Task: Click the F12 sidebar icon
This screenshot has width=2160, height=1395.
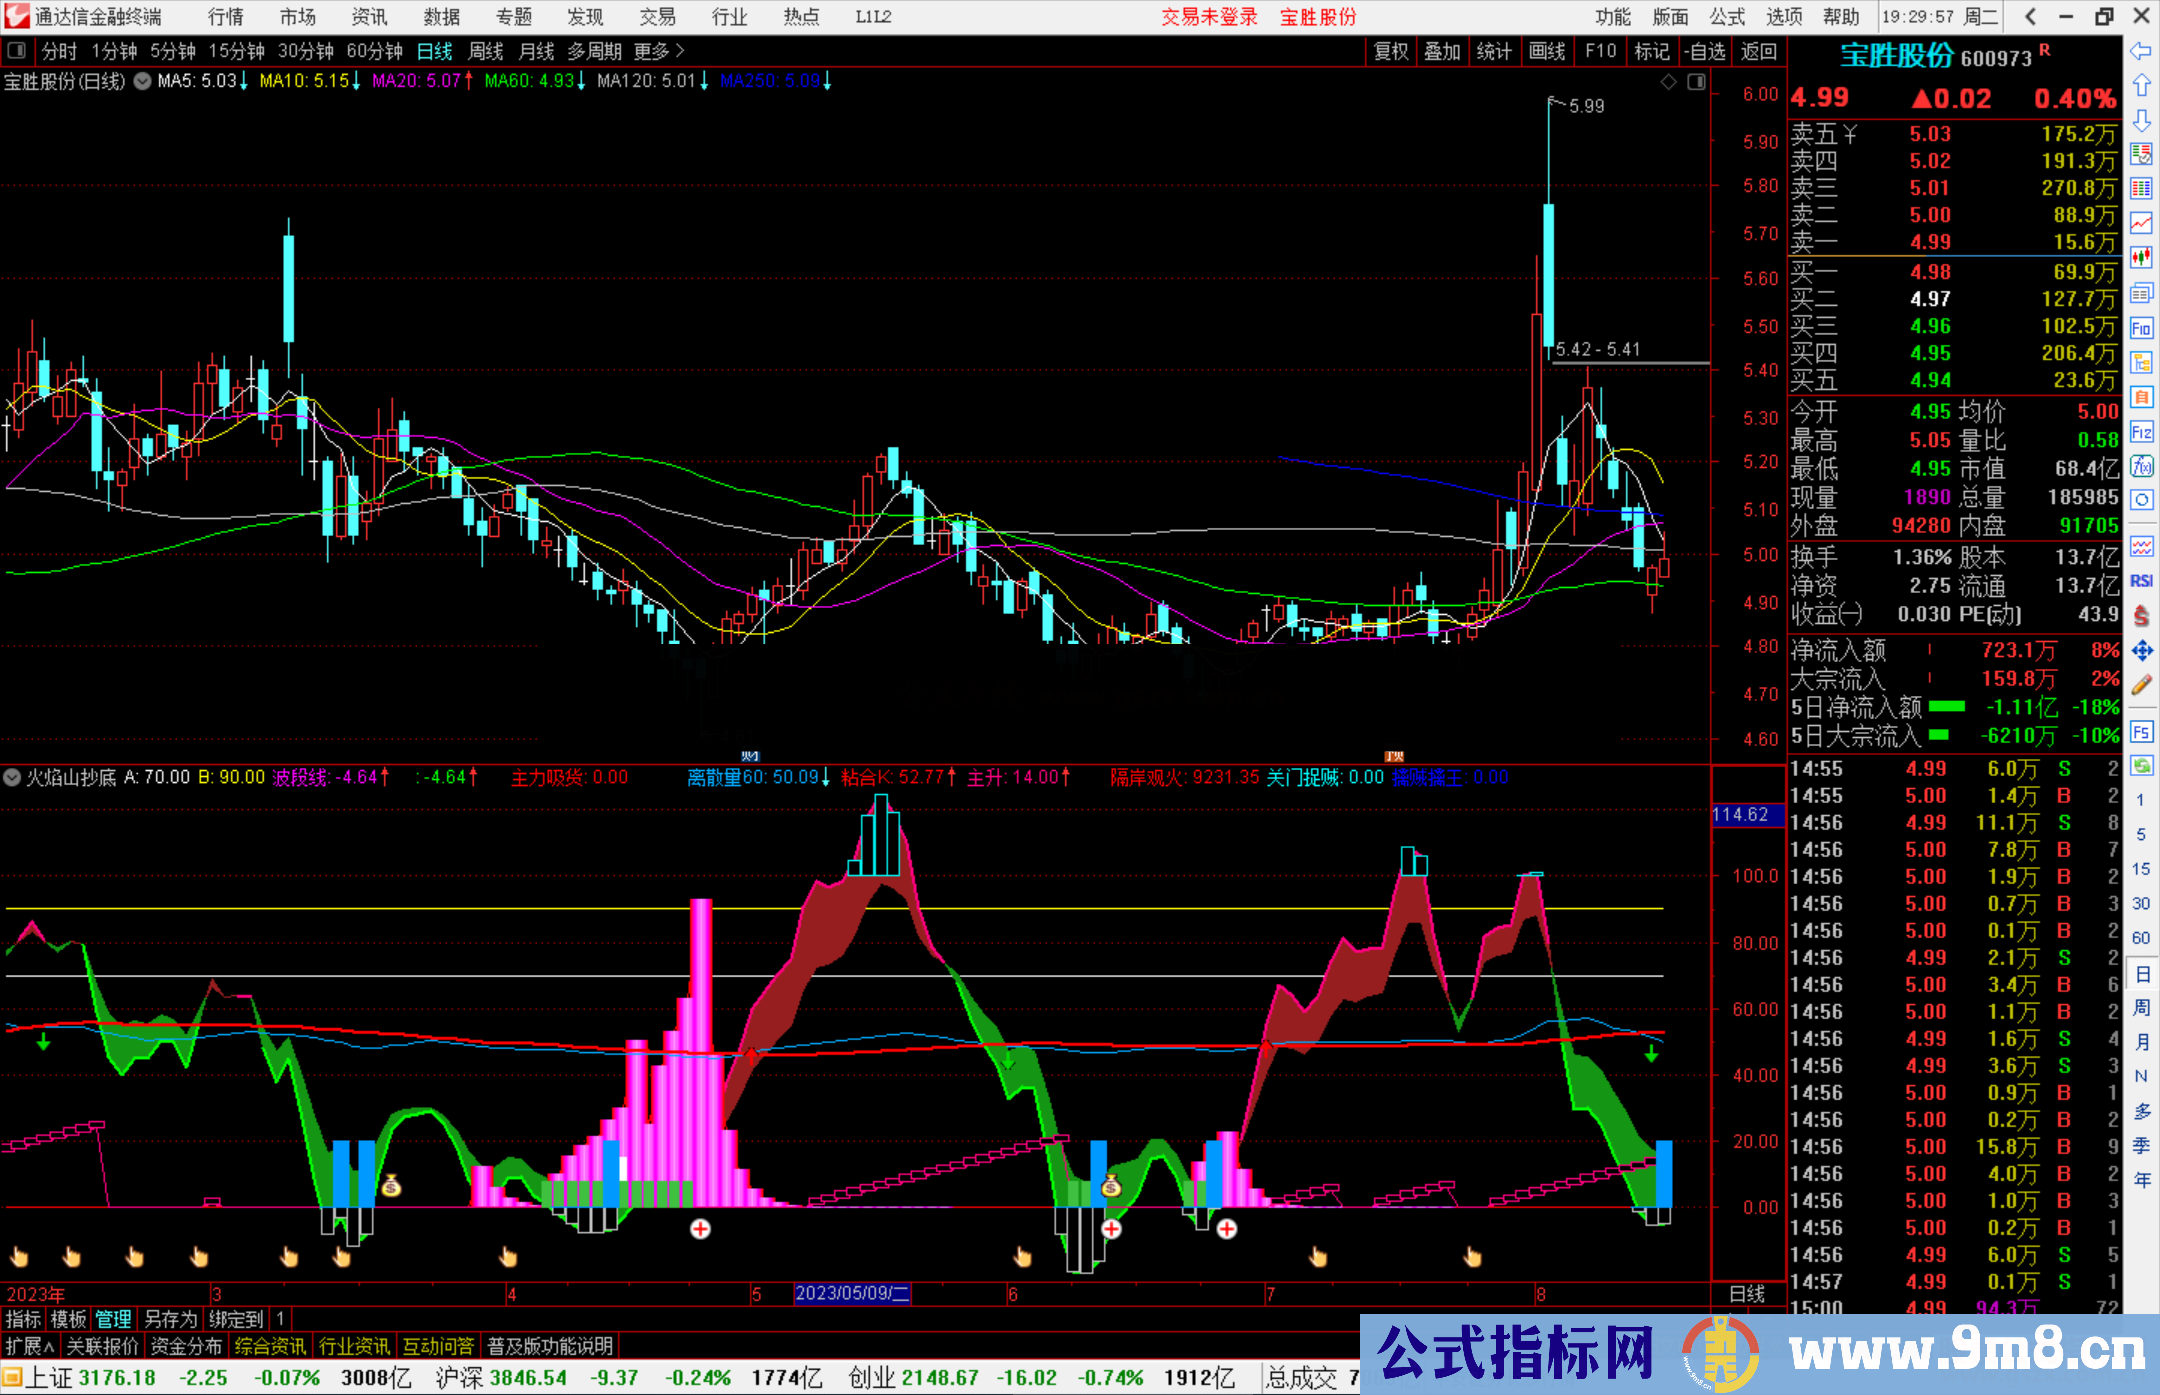Action: pyautogui.click(x=2141, y=432)
